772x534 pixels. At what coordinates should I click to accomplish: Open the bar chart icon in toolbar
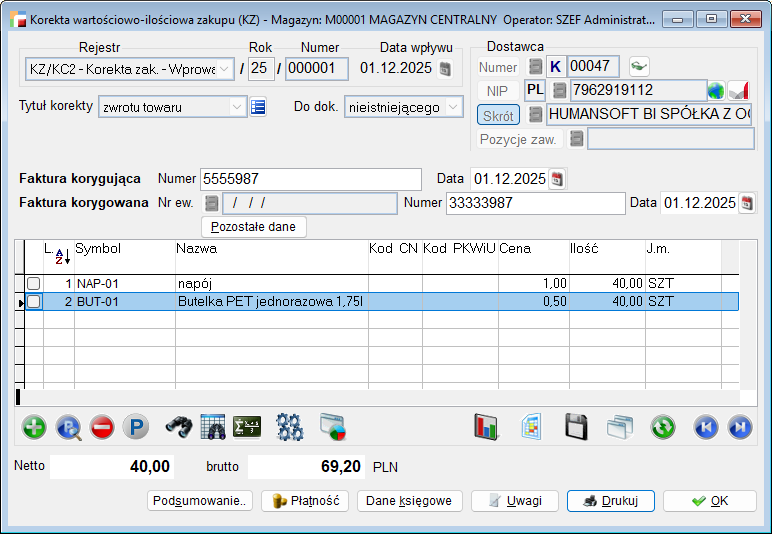[486, 428]
